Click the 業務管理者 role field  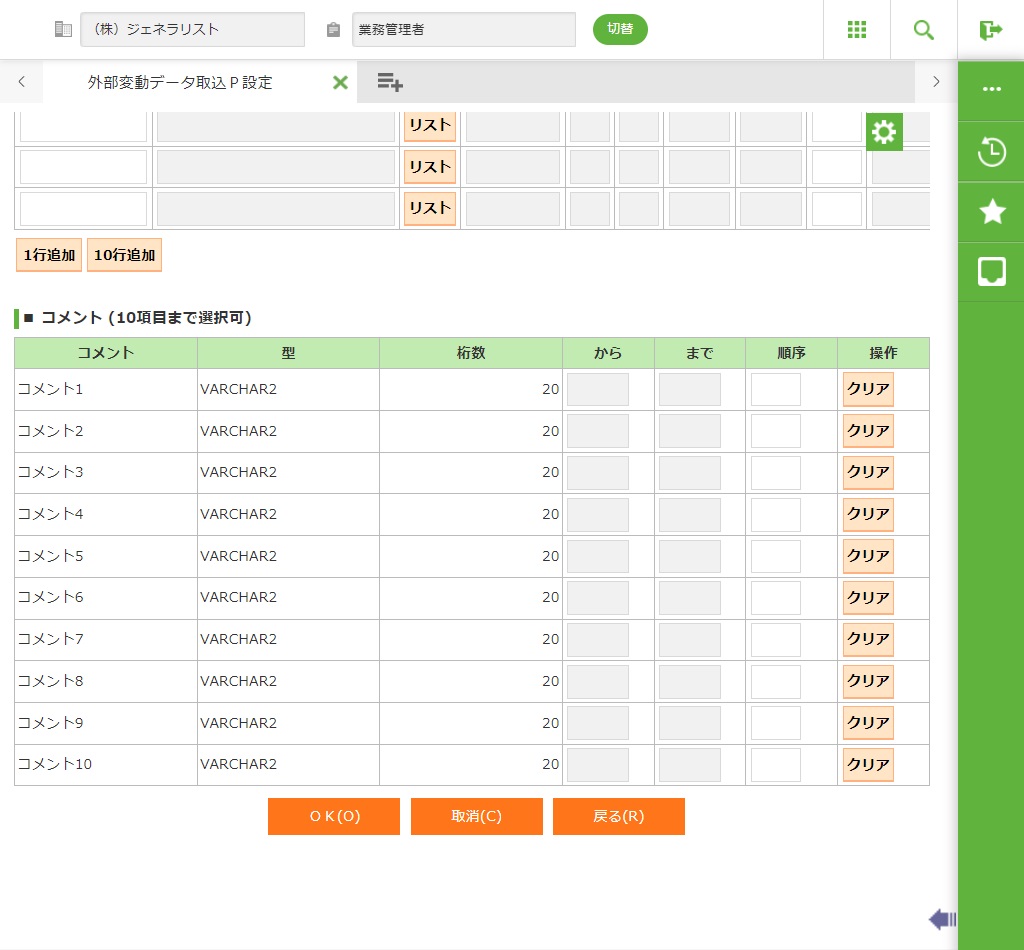tap(464, 30)
